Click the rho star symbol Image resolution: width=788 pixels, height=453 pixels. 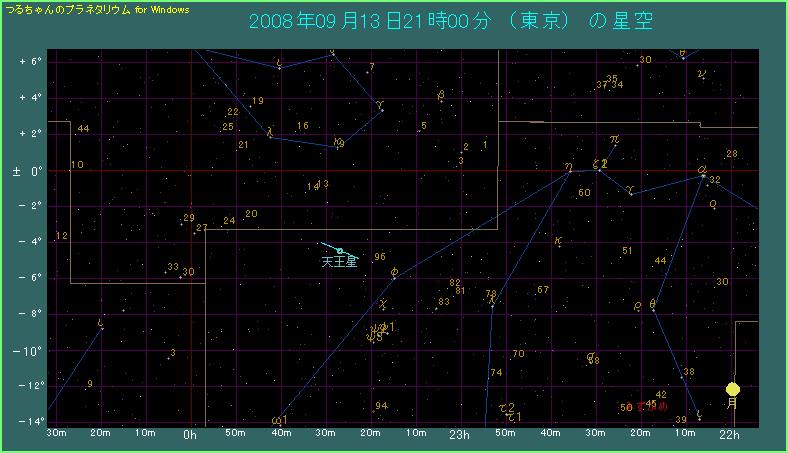tap(637, 306)
